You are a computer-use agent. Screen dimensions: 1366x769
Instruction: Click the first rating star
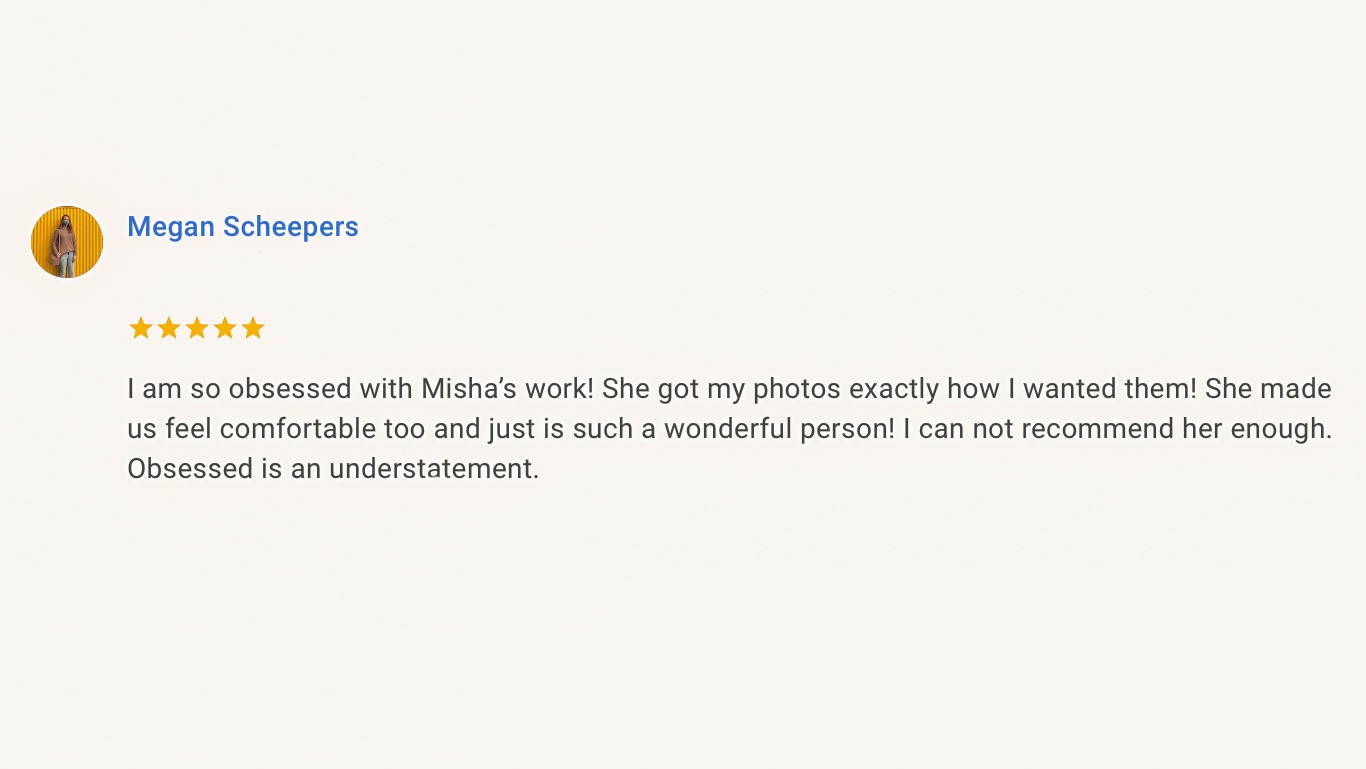(x=141, y=328)
